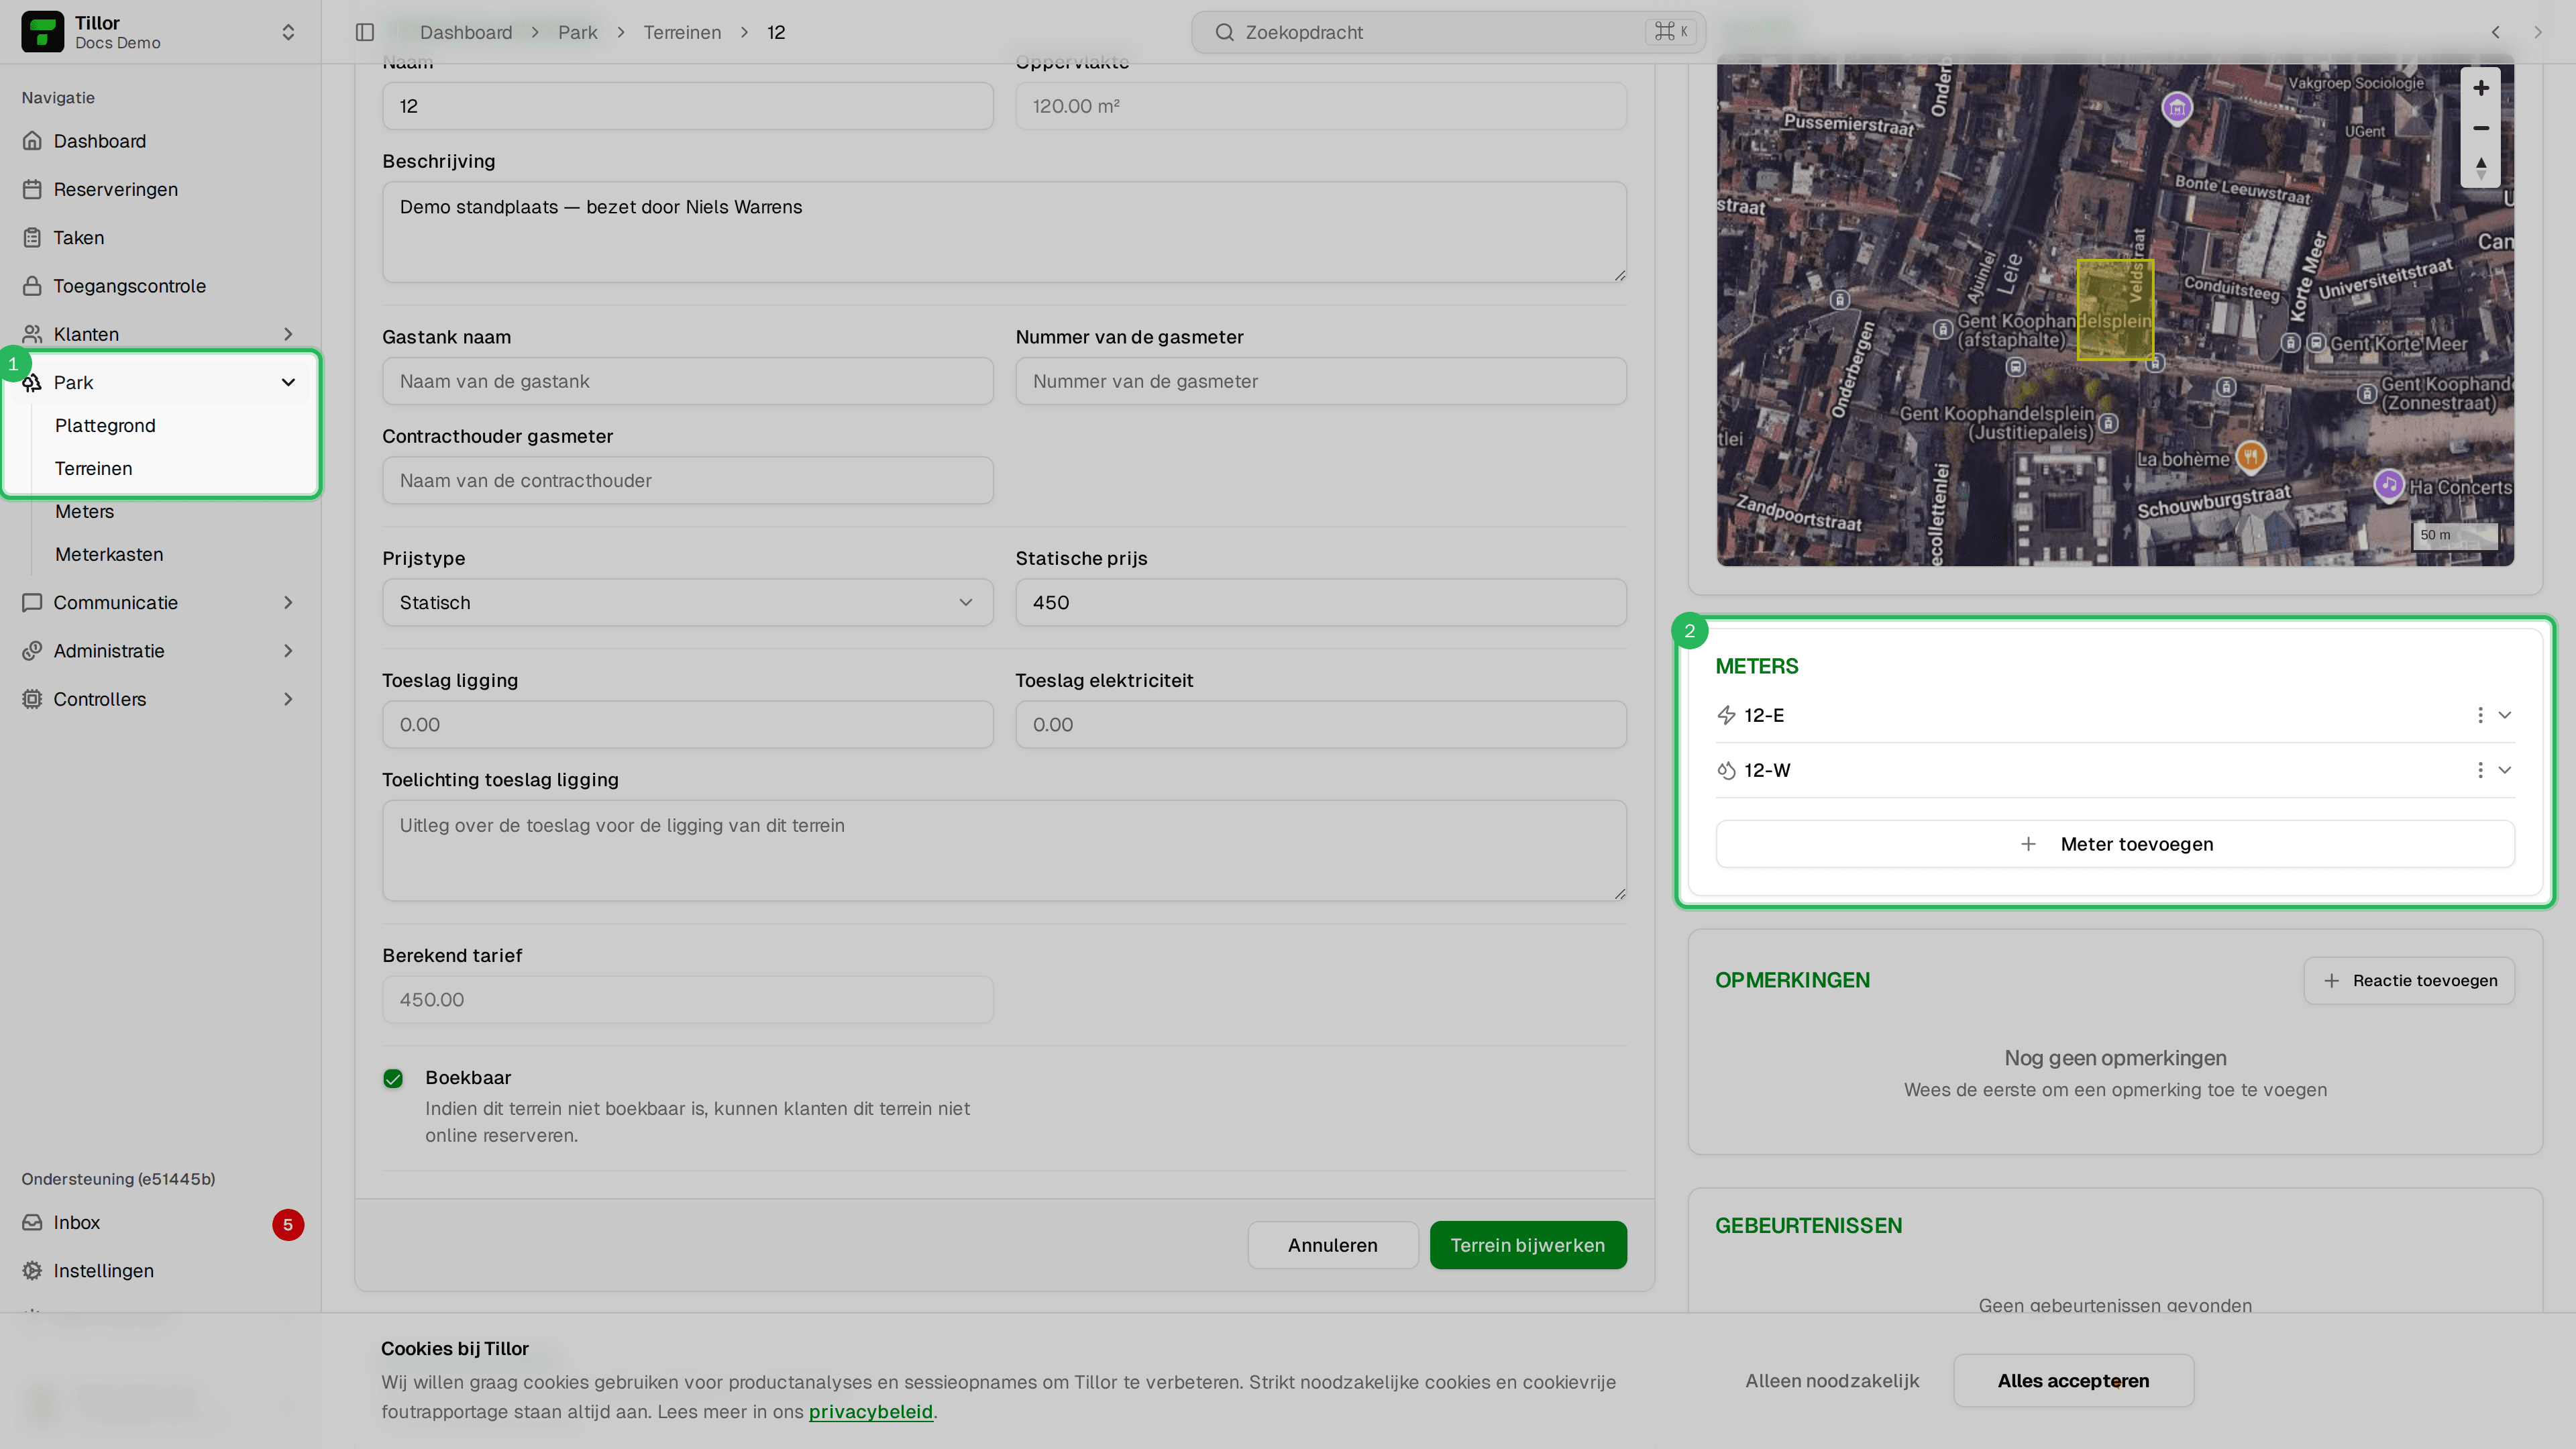Add a meter with Meter toevoegen
Viewport: 2576px width, 1449px height.
2114,844
